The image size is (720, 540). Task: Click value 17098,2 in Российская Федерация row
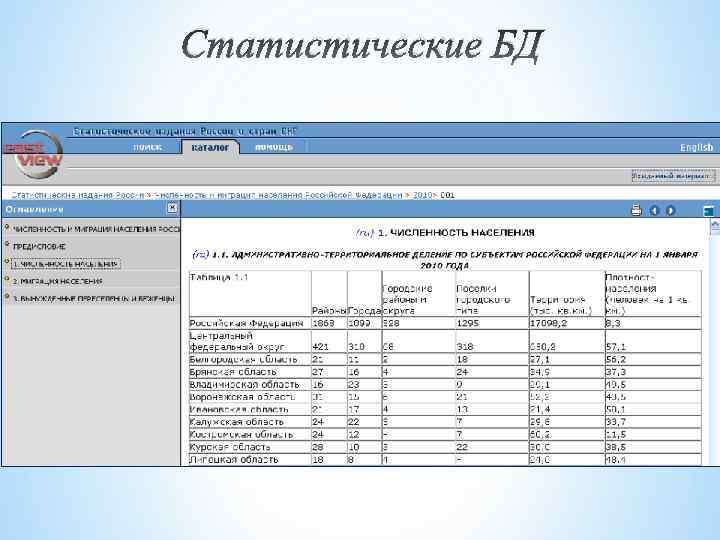tap(548, 323)
